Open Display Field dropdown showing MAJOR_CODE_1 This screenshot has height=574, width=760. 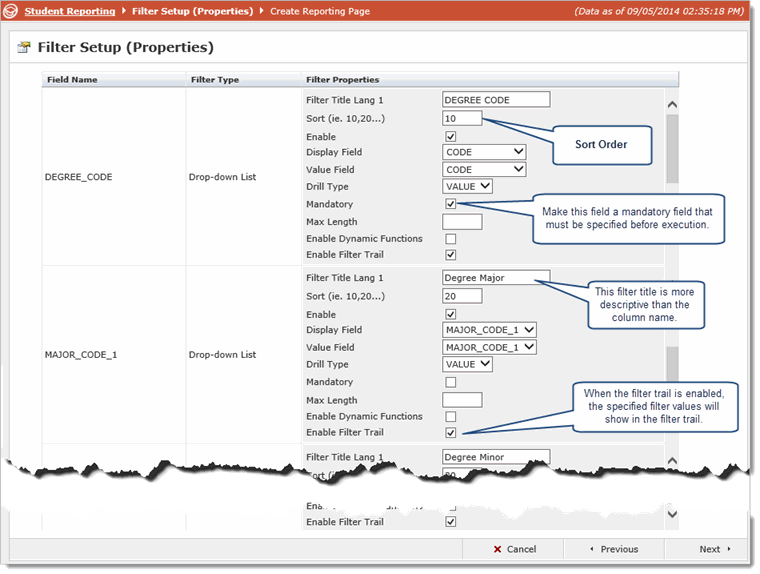click(x=490, y=330)
